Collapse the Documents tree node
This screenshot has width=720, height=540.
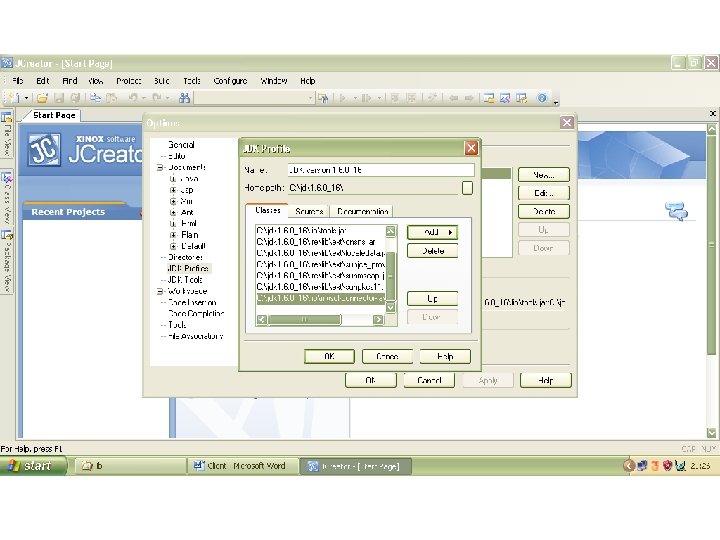pyautogui.click(x=160, y=168)
